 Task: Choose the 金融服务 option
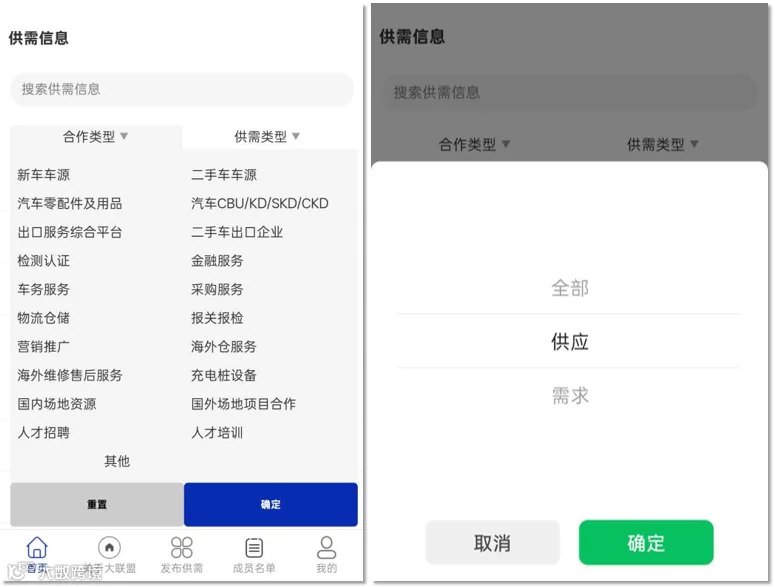pyautogui.click(x=217, y=261)
